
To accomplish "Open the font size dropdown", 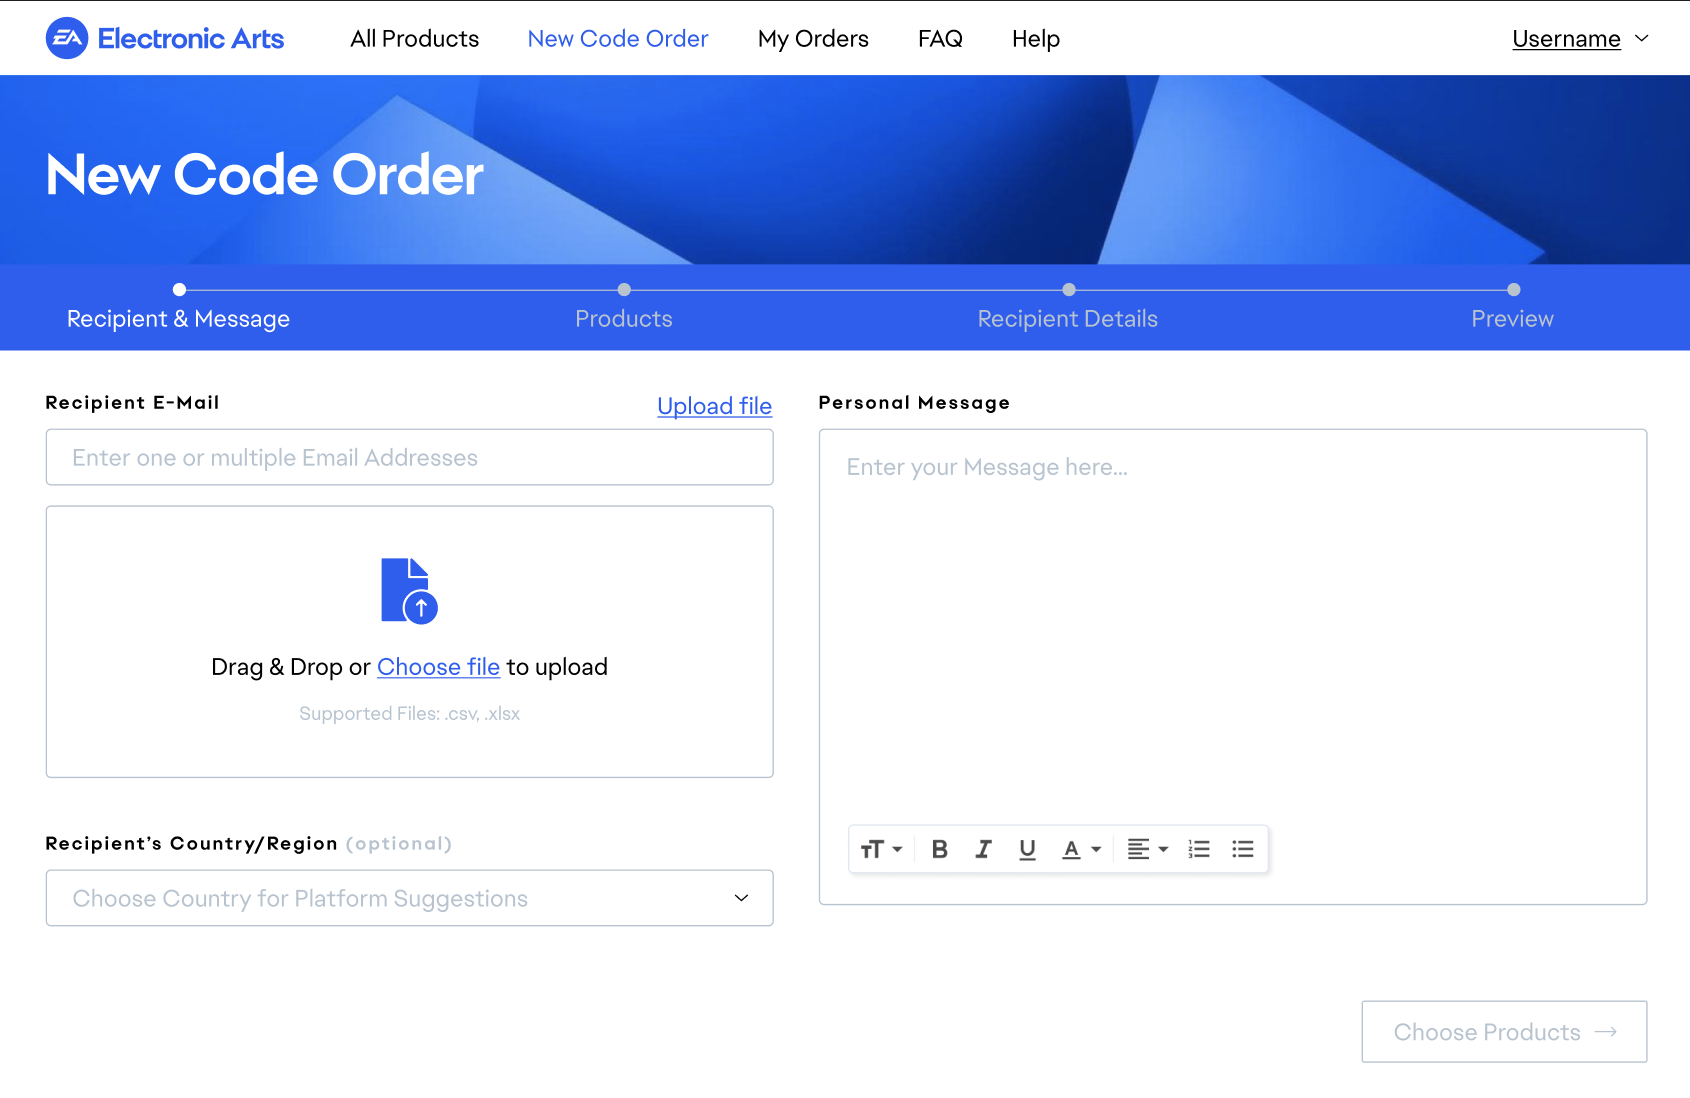I will tap(881, 849).
